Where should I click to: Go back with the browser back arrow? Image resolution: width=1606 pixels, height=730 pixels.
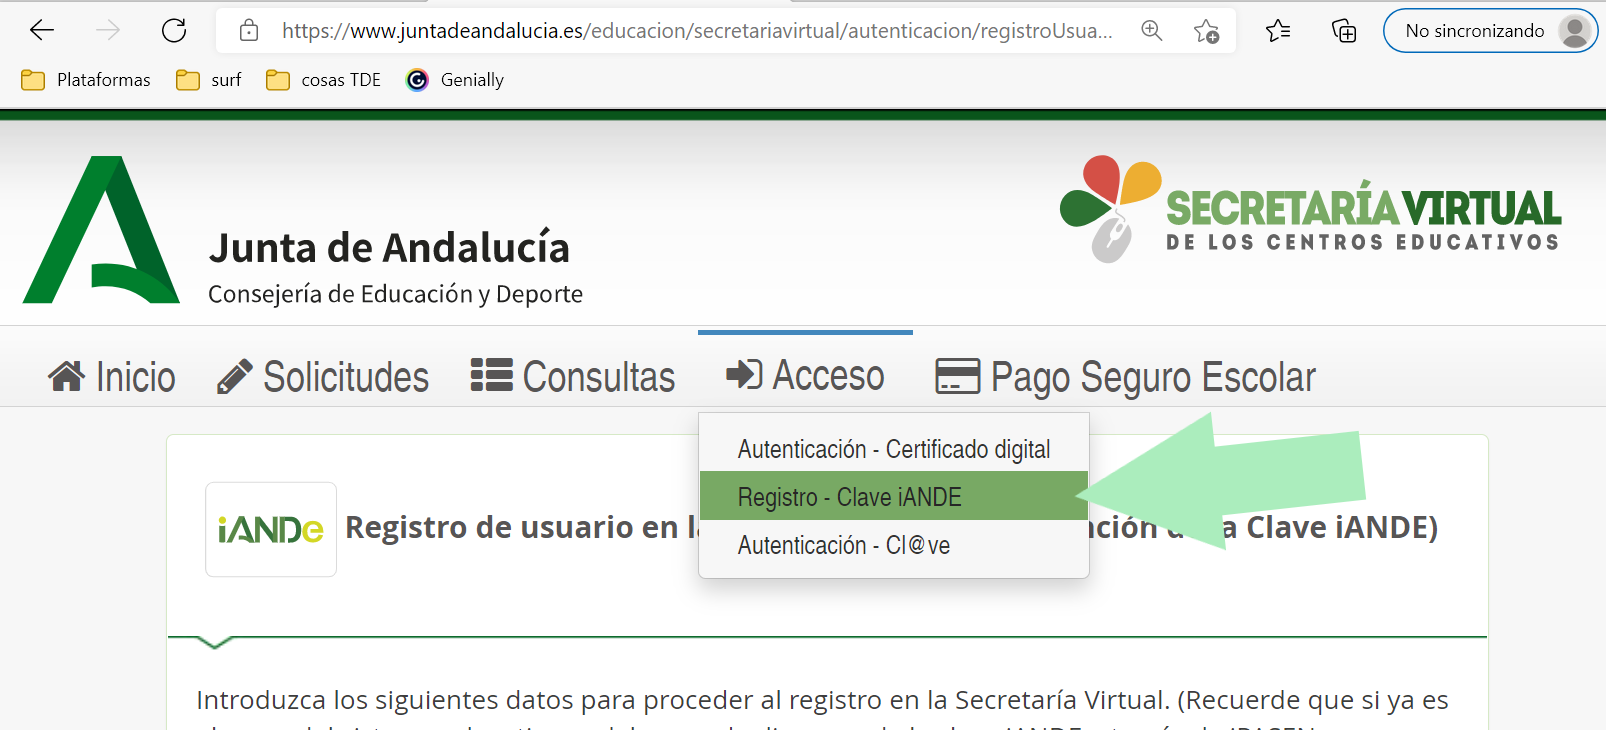(42, 30)
